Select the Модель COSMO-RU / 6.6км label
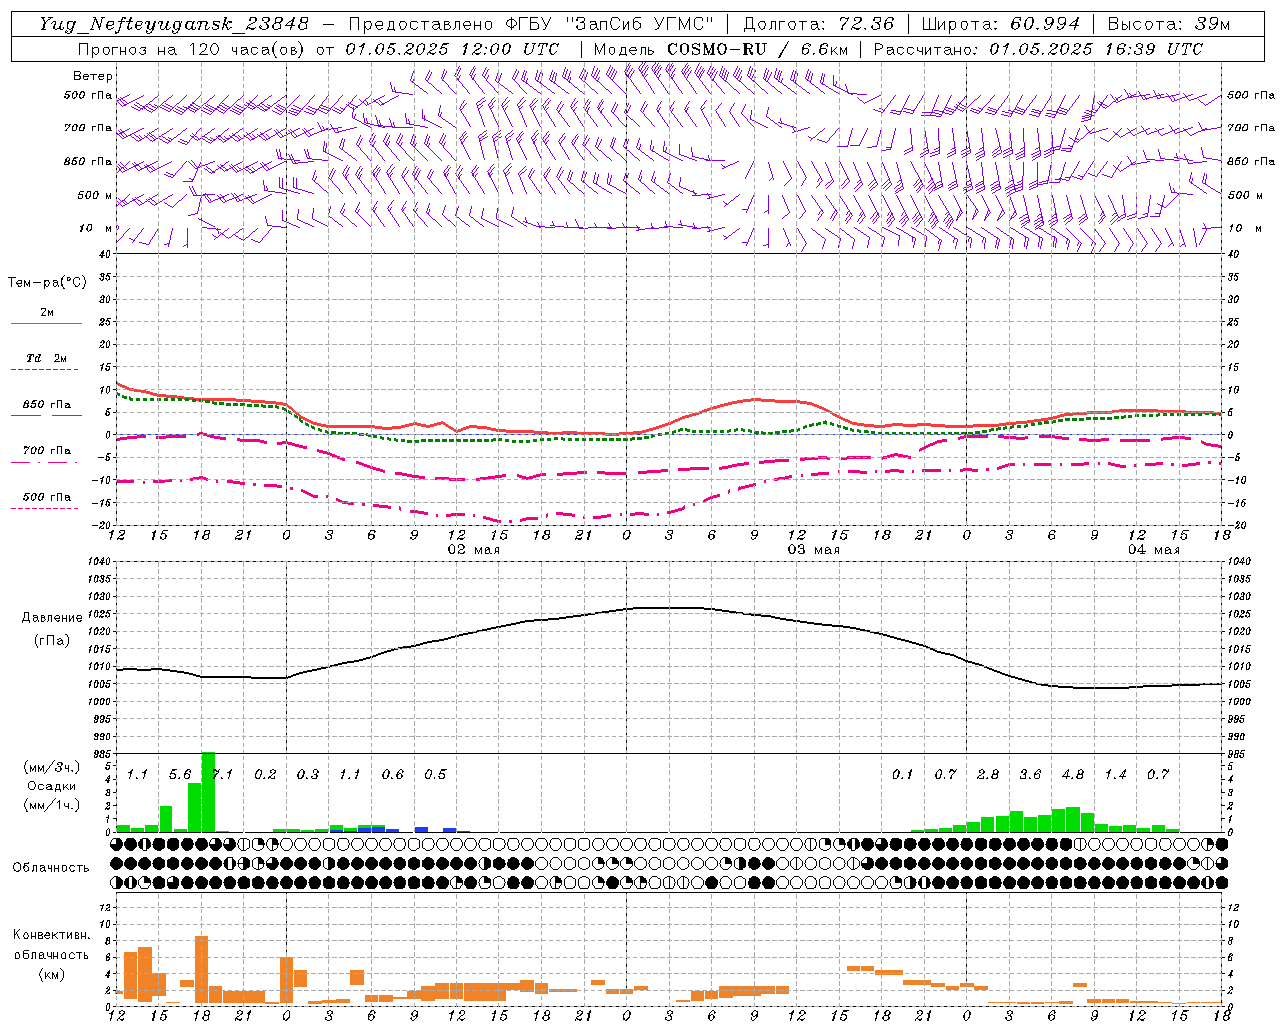 721,49
